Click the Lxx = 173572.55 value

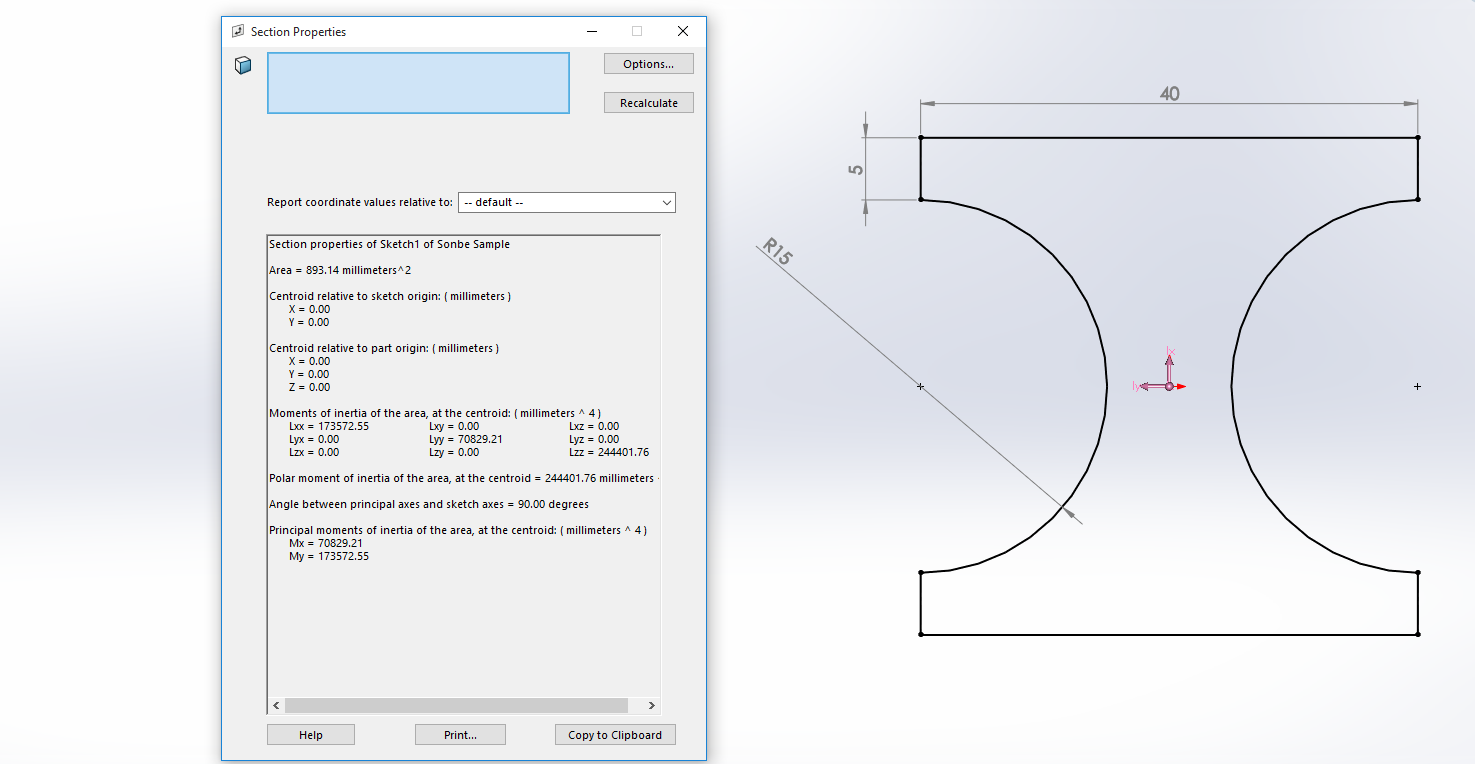click(329, 426)
